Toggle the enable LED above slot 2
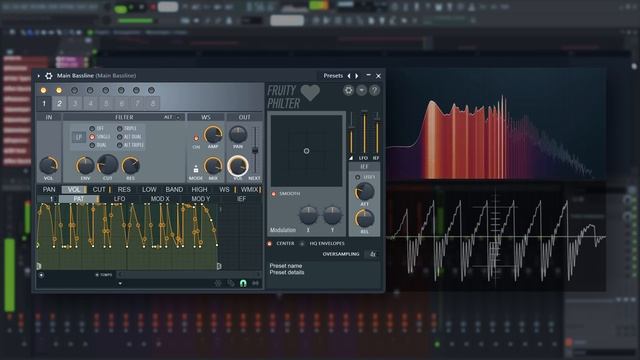Viewport: 640px width, 360px height. click(59, 90)
